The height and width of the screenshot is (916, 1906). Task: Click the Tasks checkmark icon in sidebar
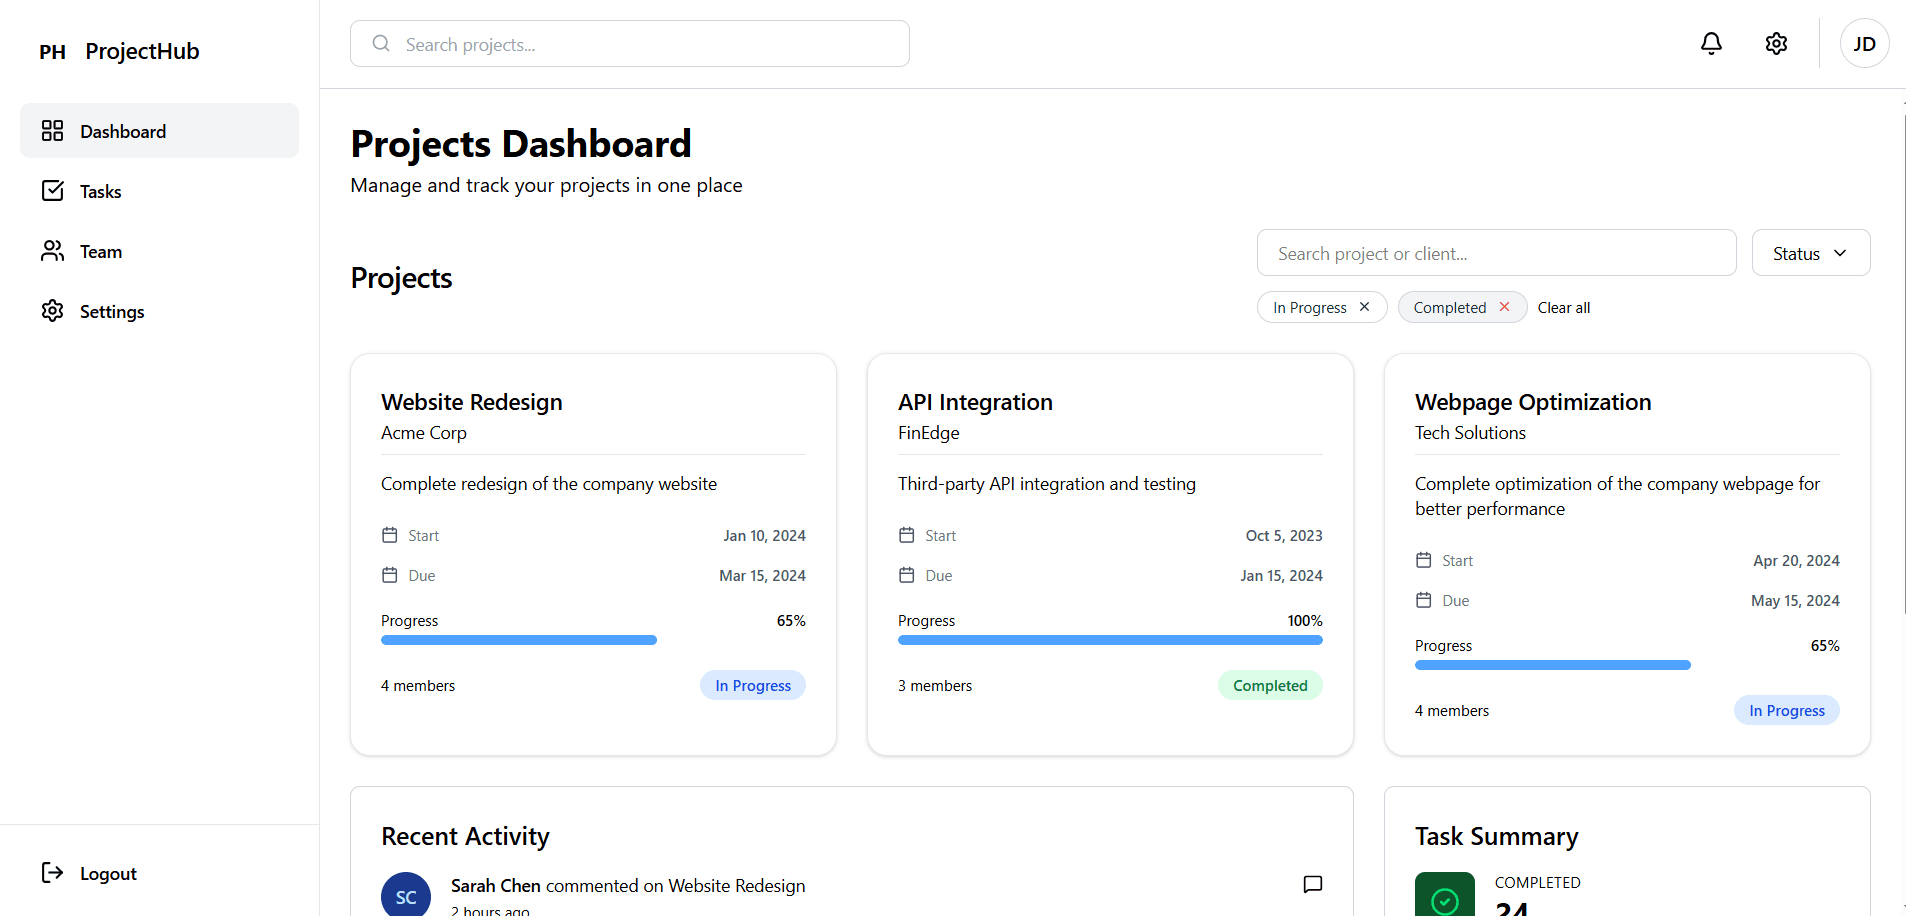click(53, 190)
